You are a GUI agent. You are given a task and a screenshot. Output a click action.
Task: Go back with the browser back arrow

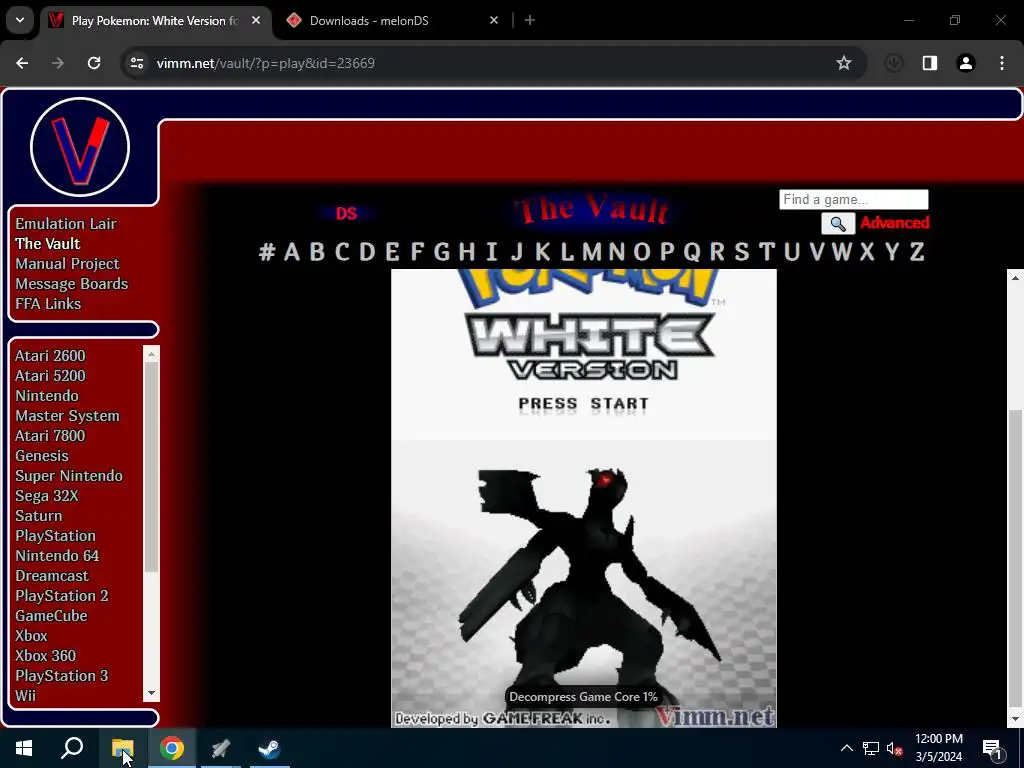tap(22, 63)
